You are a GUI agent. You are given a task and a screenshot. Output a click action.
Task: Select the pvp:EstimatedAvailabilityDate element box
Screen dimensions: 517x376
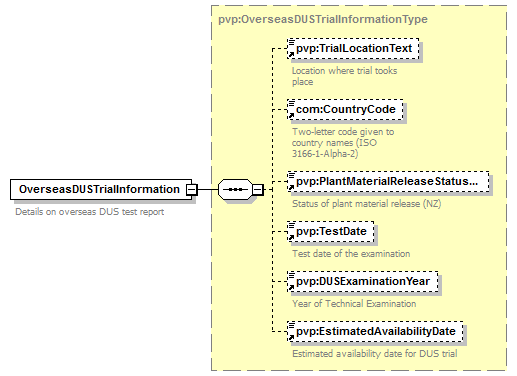pos(375,332)
